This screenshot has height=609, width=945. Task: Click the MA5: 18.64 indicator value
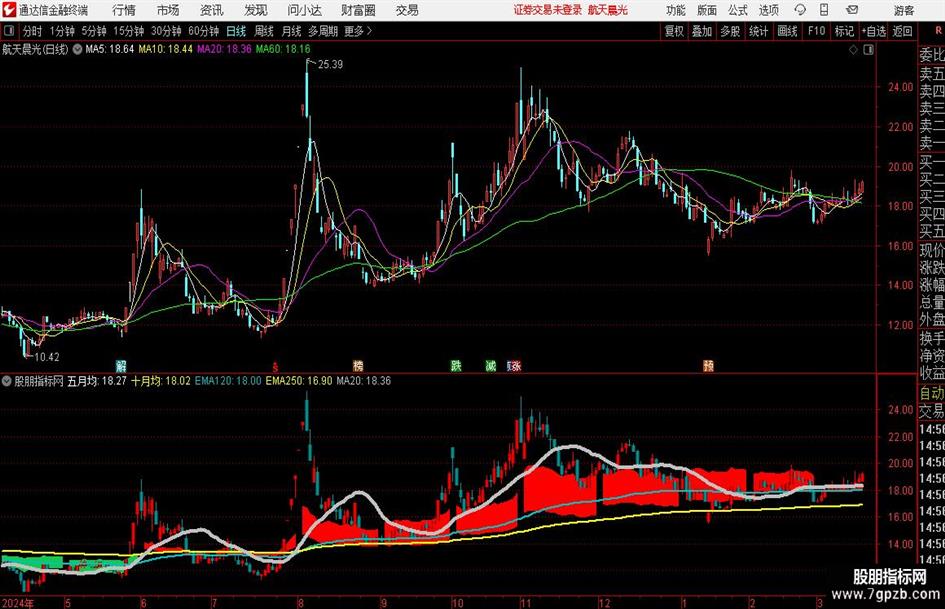pos(110,49)
